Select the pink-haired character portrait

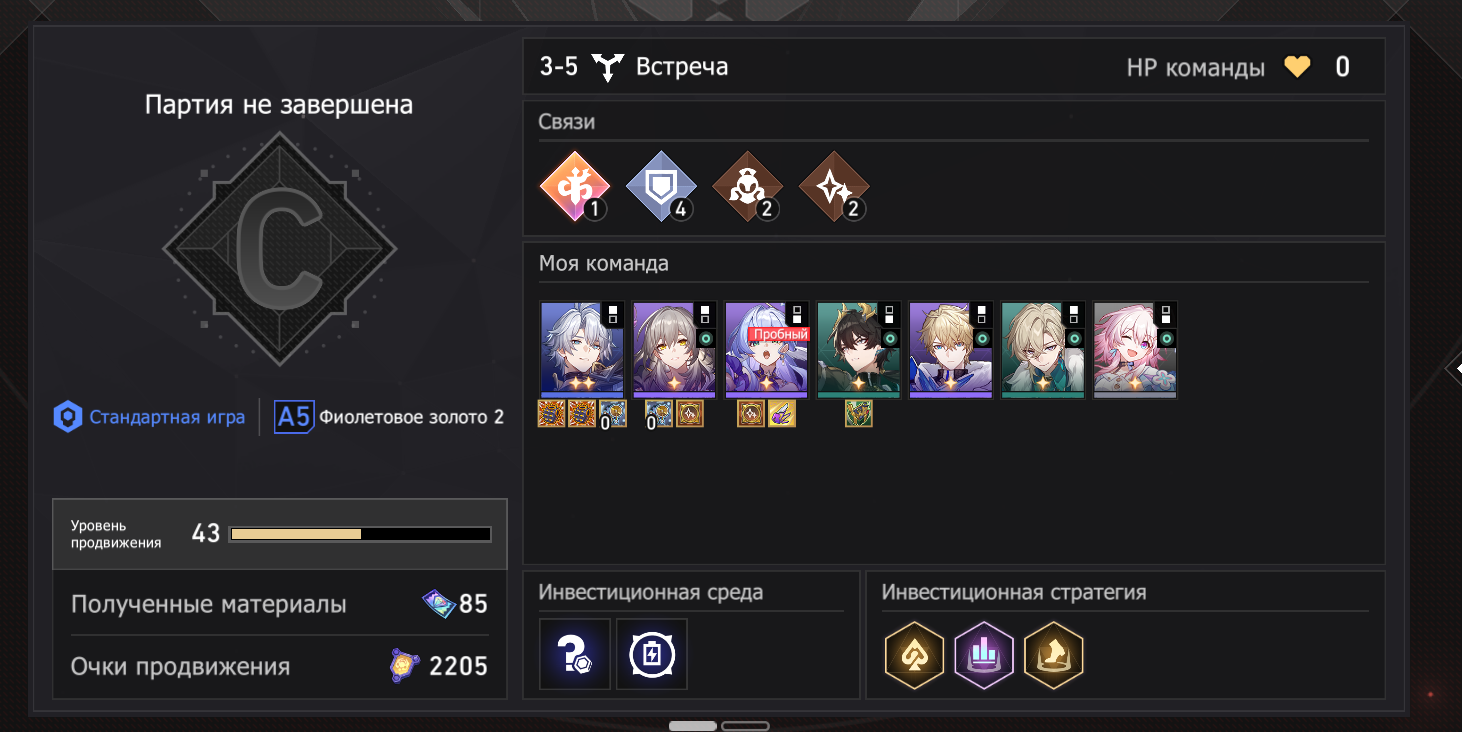point(1135,350)
